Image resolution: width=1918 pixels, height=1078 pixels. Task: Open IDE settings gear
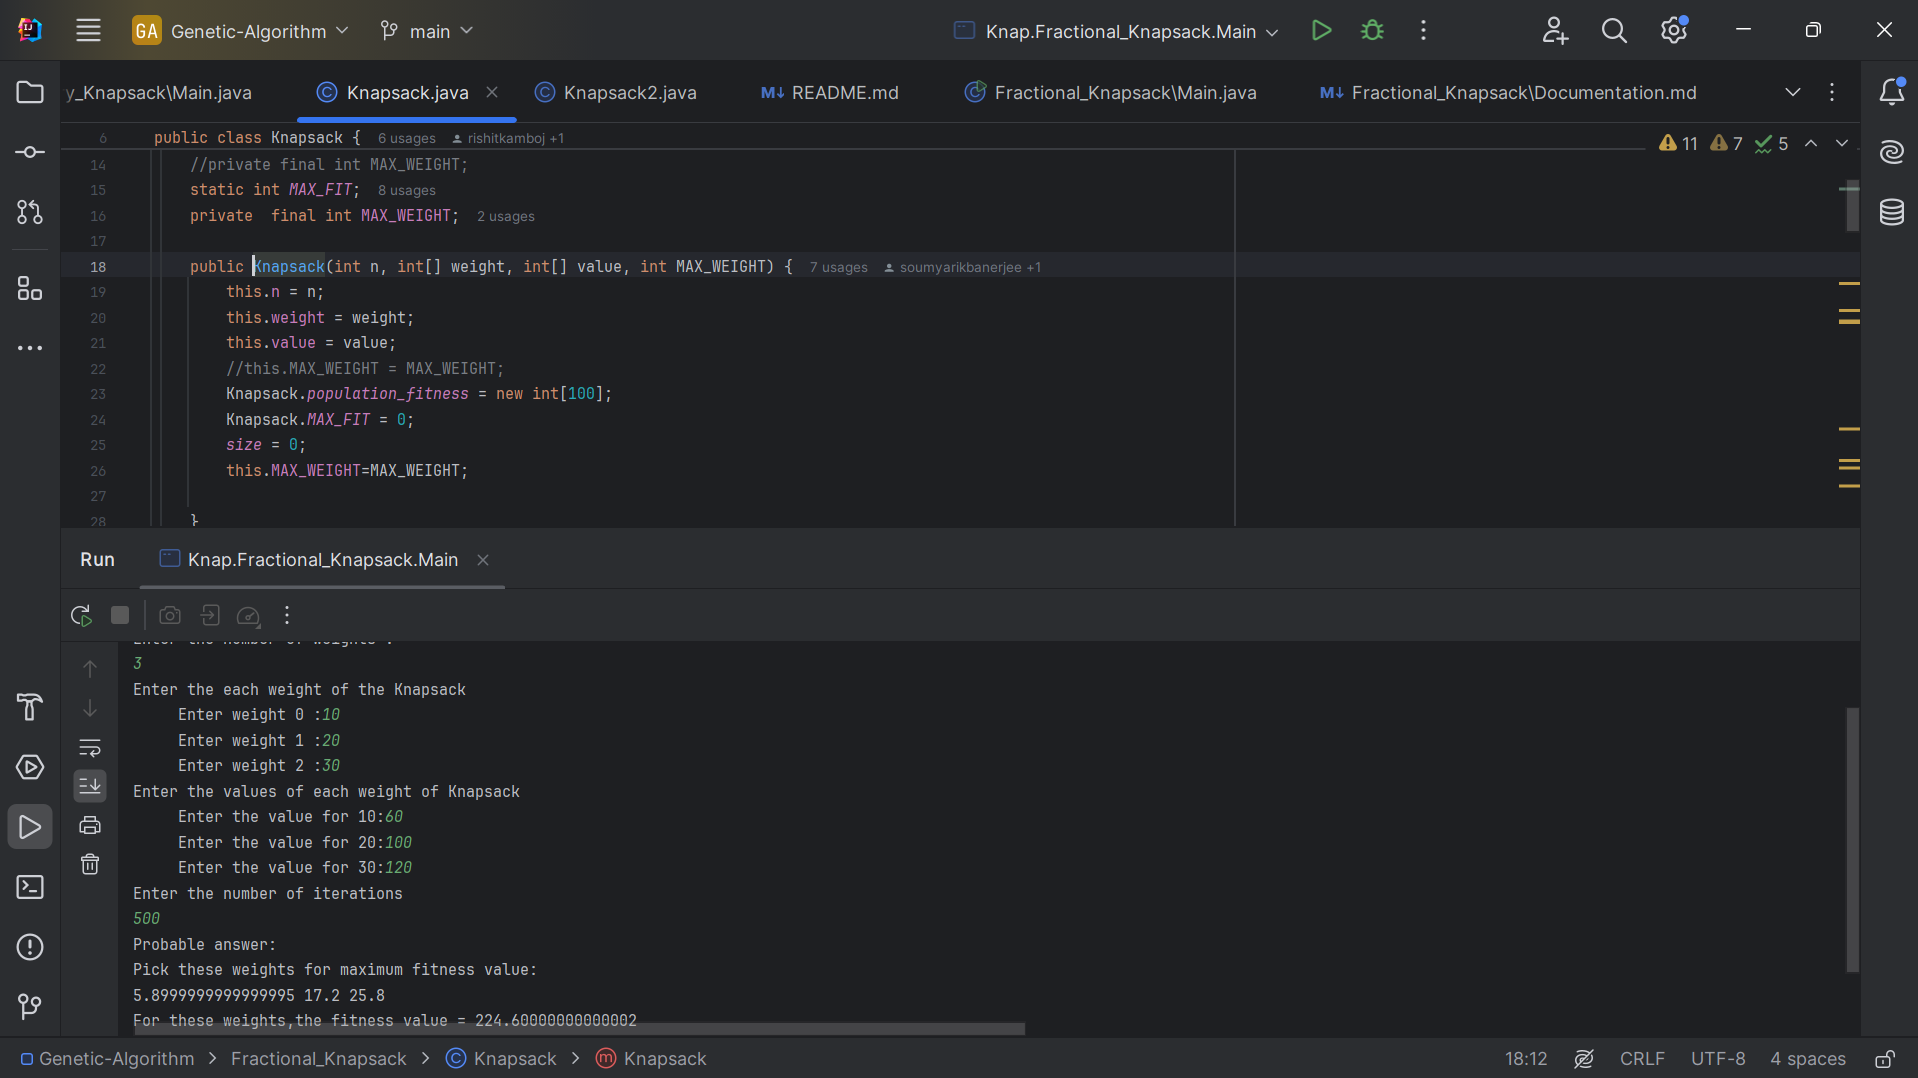(1674, 31)
